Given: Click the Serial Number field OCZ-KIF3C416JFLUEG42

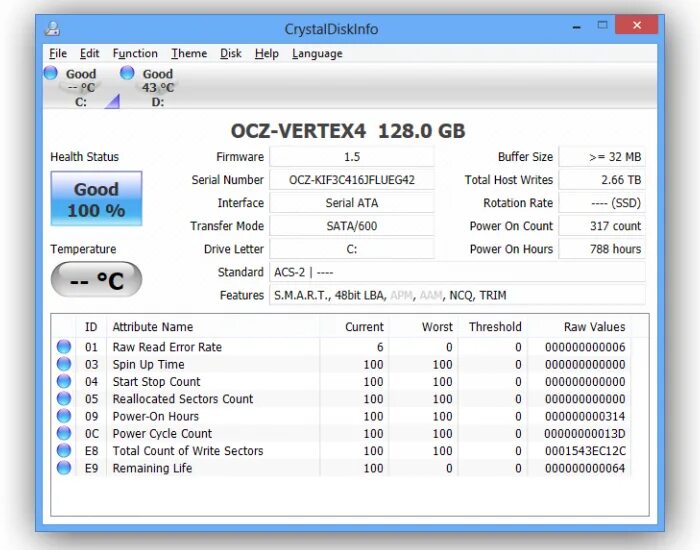Looking at the screenshot, I should pyautogui.click(x=352, y=180).
